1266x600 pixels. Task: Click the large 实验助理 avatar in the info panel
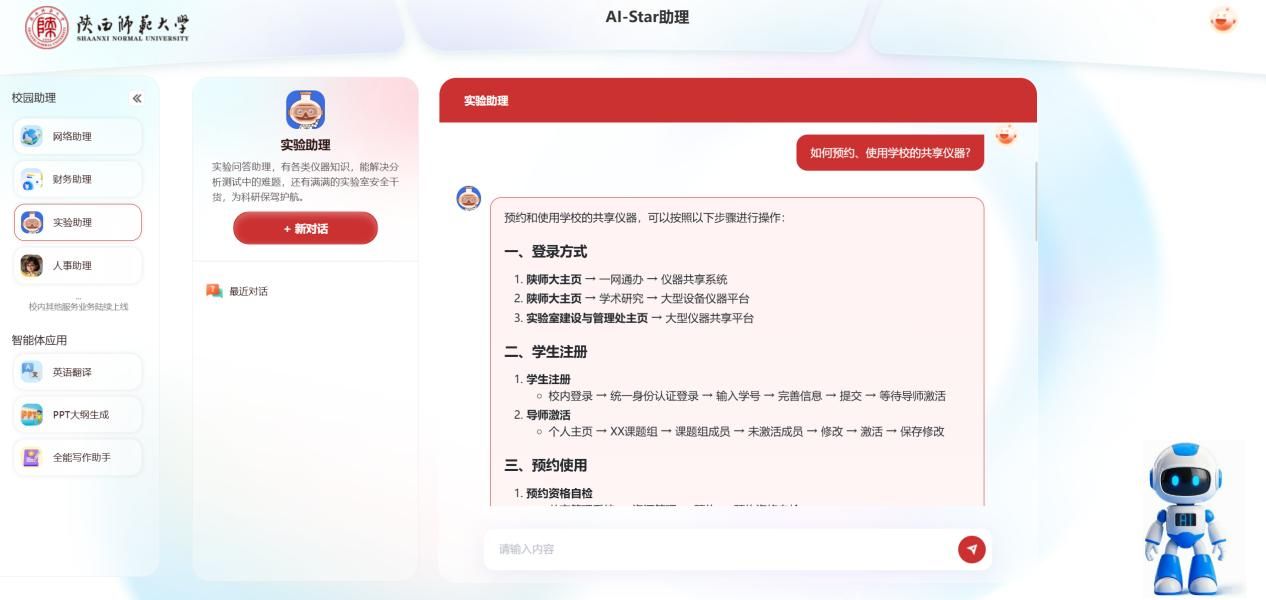(305, 110)
